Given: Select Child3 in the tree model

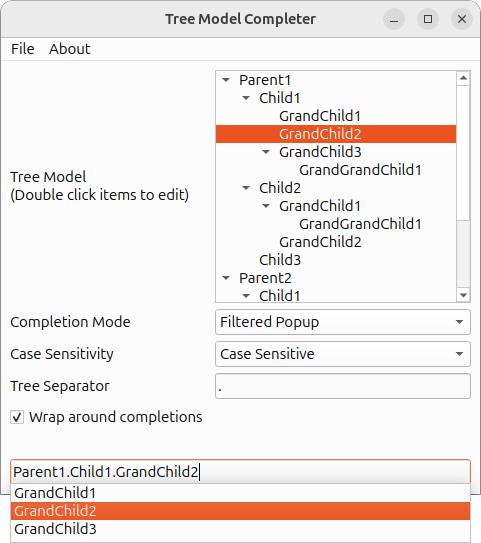Looking at the screenshot, I should point(280,260).
